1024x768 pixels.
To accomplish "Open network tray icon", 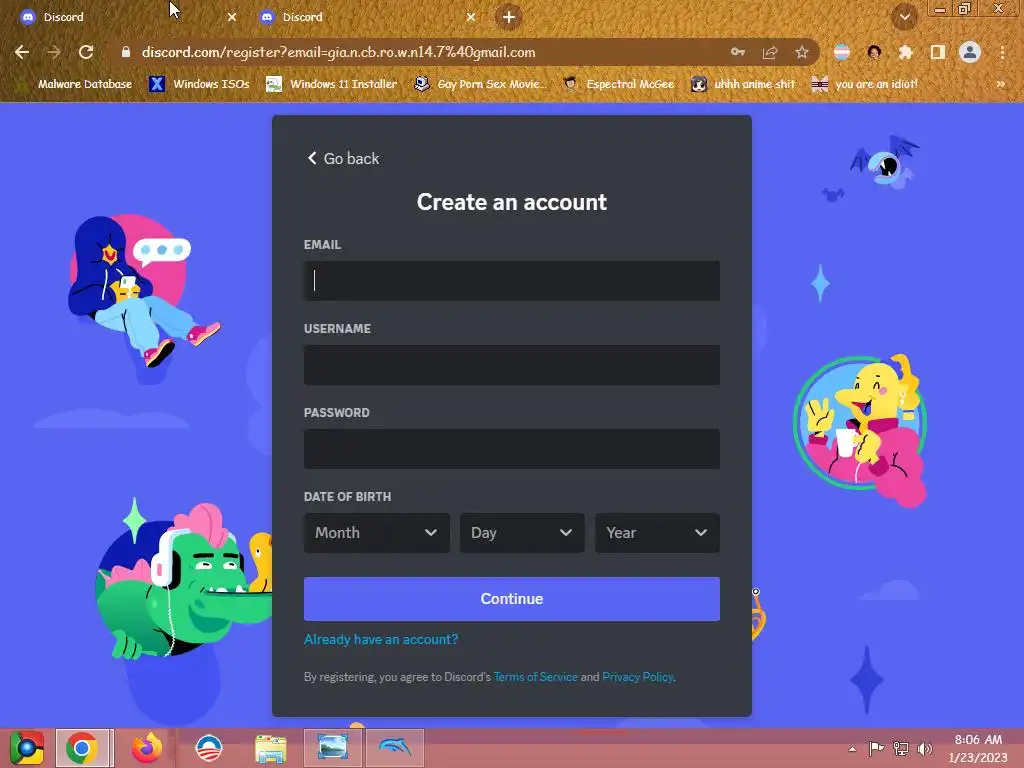I will [x=901, y=748].
